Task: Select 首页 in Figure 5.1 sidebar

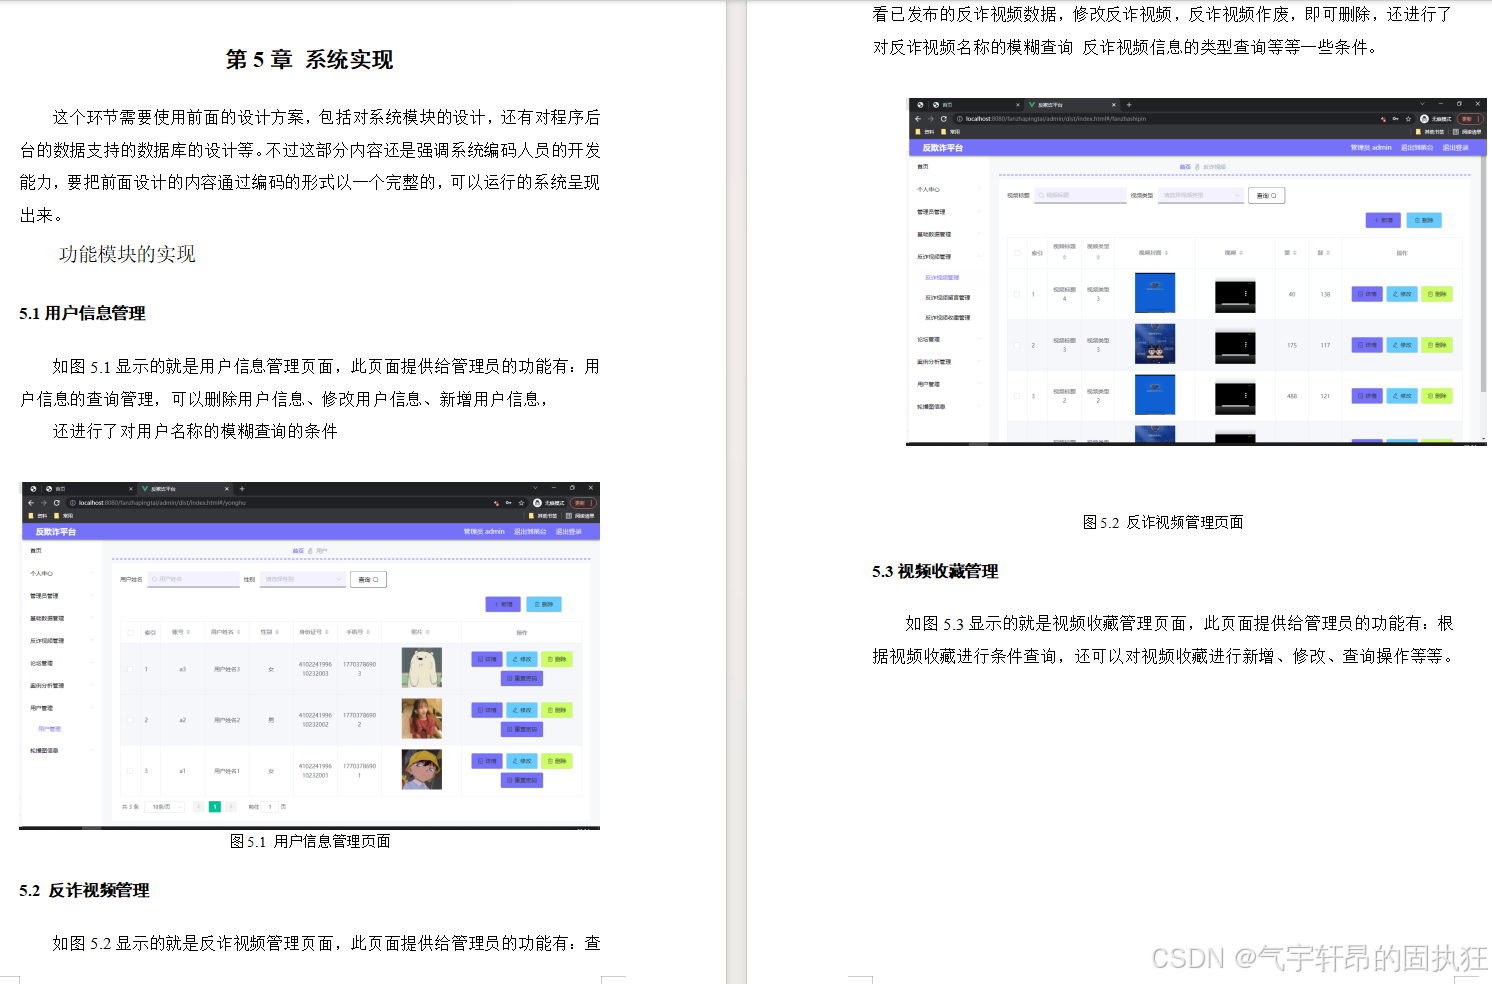Action: [36, 551]
